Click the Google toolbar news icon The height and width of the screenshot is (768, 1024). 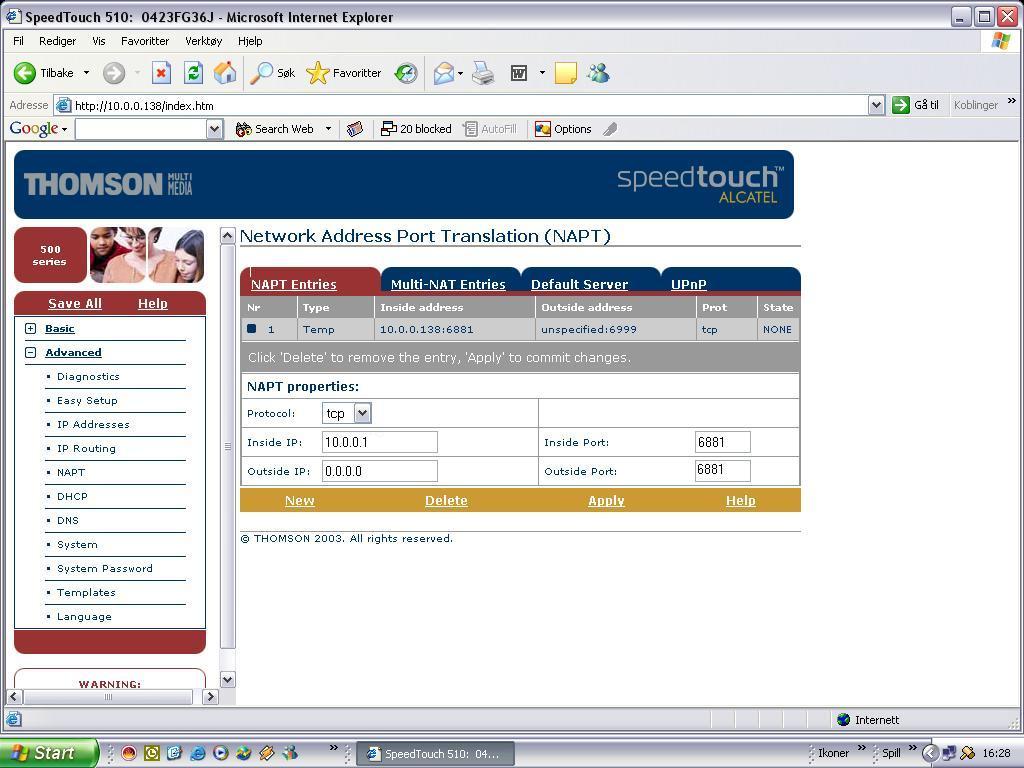coord(355,129)
